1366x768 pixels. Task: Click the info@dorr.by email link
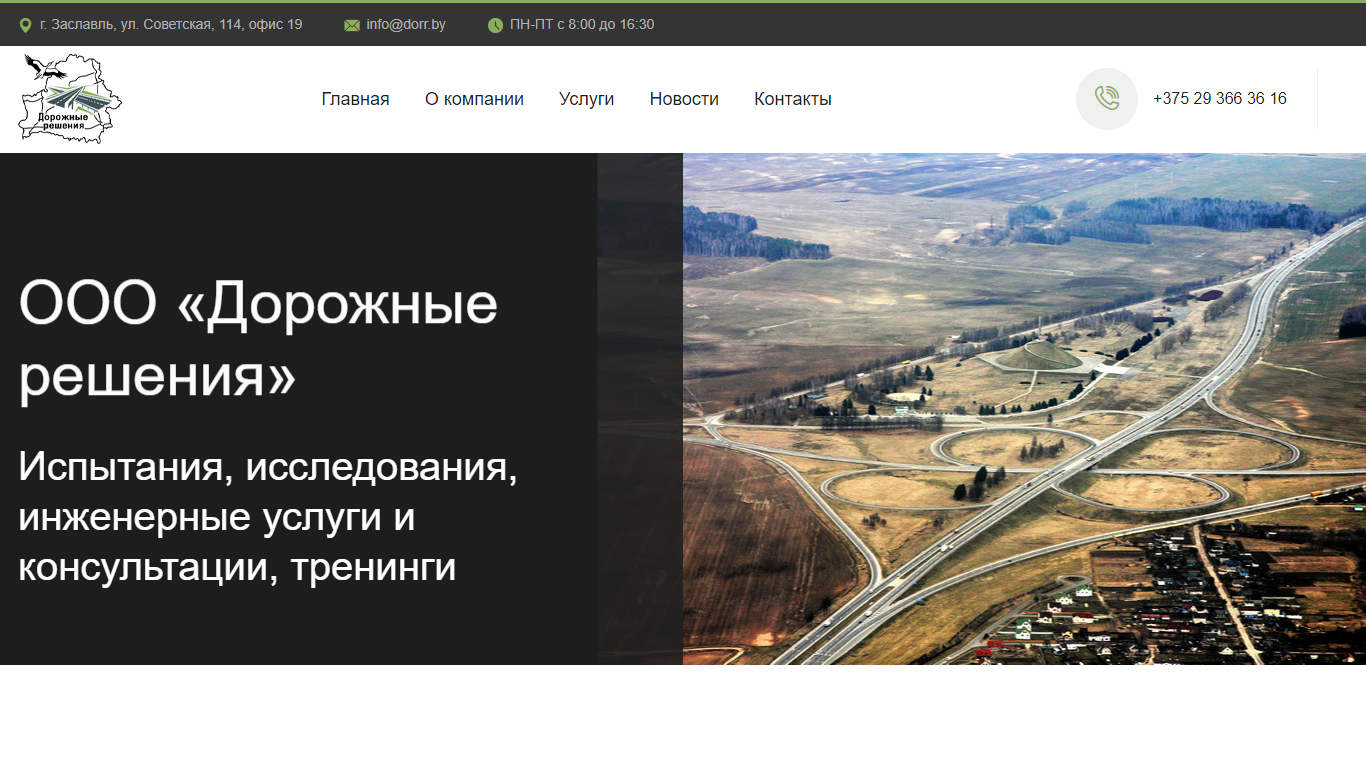click(x=406, y=25)
